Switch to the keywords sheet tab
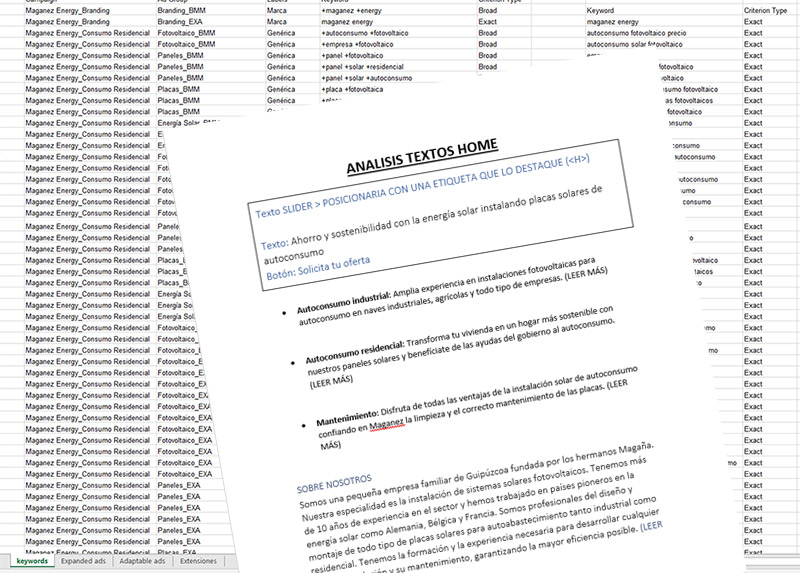 (32, 562)
